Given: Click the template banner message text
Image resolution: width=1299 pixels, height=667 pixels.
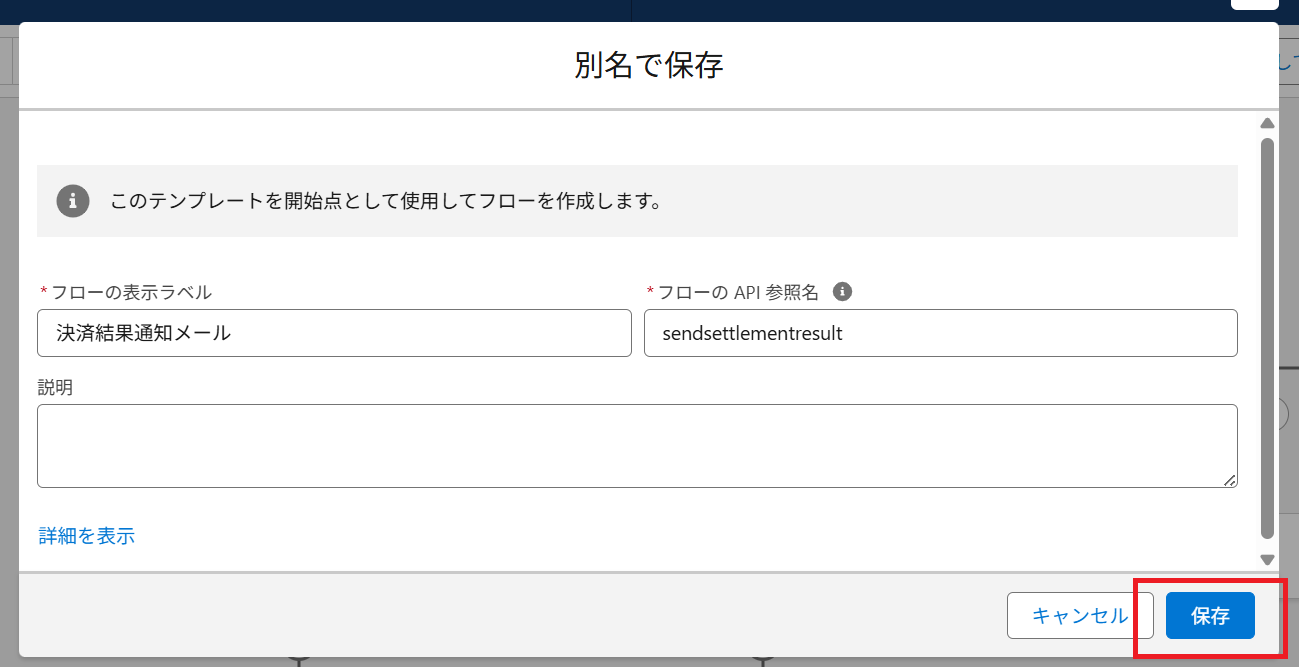Looking at the screenshot, I should click(x=386, y=201).
